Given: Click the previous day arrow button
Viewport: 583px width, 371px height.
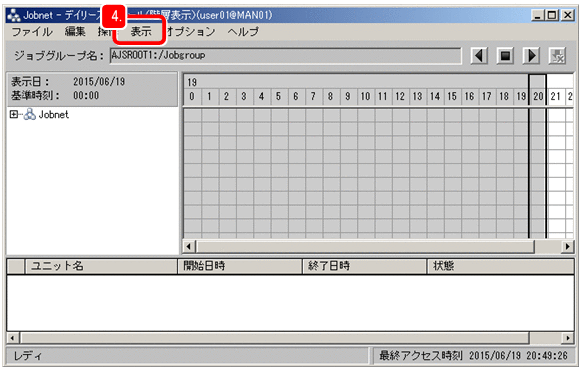Looking at the screenshot, I should (x=479, y=56).
